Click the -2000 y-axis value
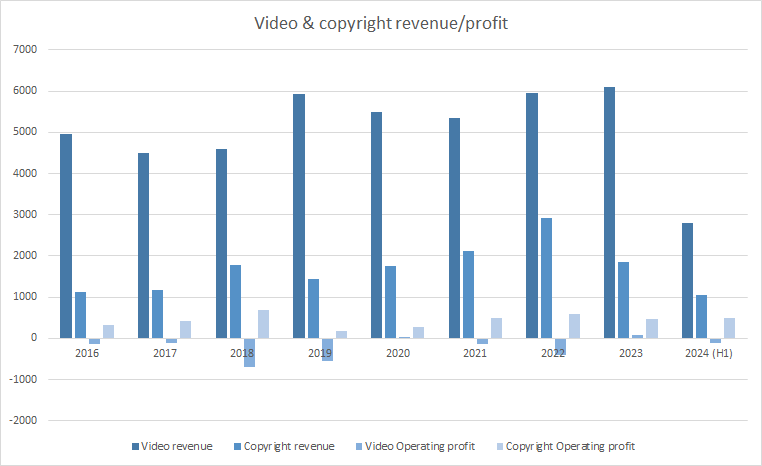The image size is (762, 466). coord(23,420)
